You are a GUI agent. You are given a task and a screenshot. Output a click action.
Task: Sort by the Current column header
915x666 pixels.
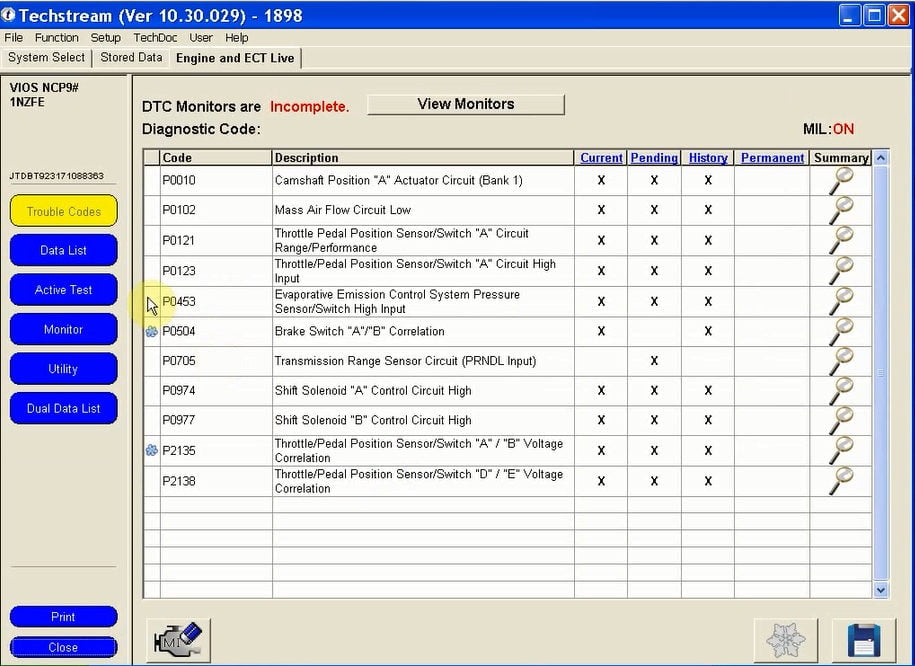coord(601,158)
